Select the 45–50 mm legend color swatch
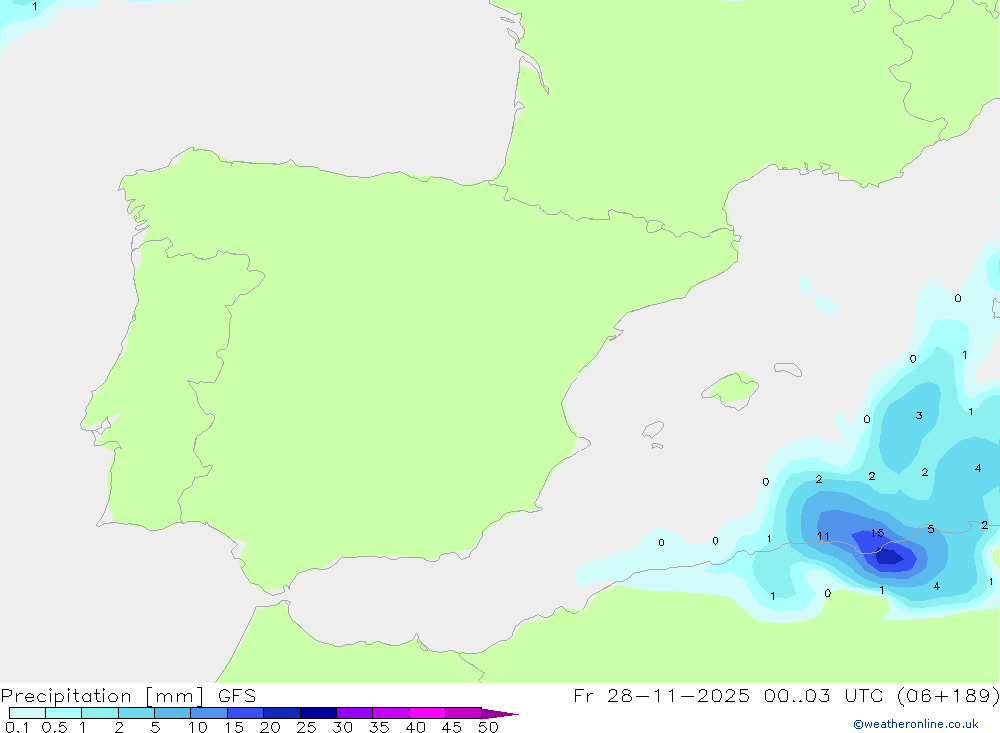 463,713
